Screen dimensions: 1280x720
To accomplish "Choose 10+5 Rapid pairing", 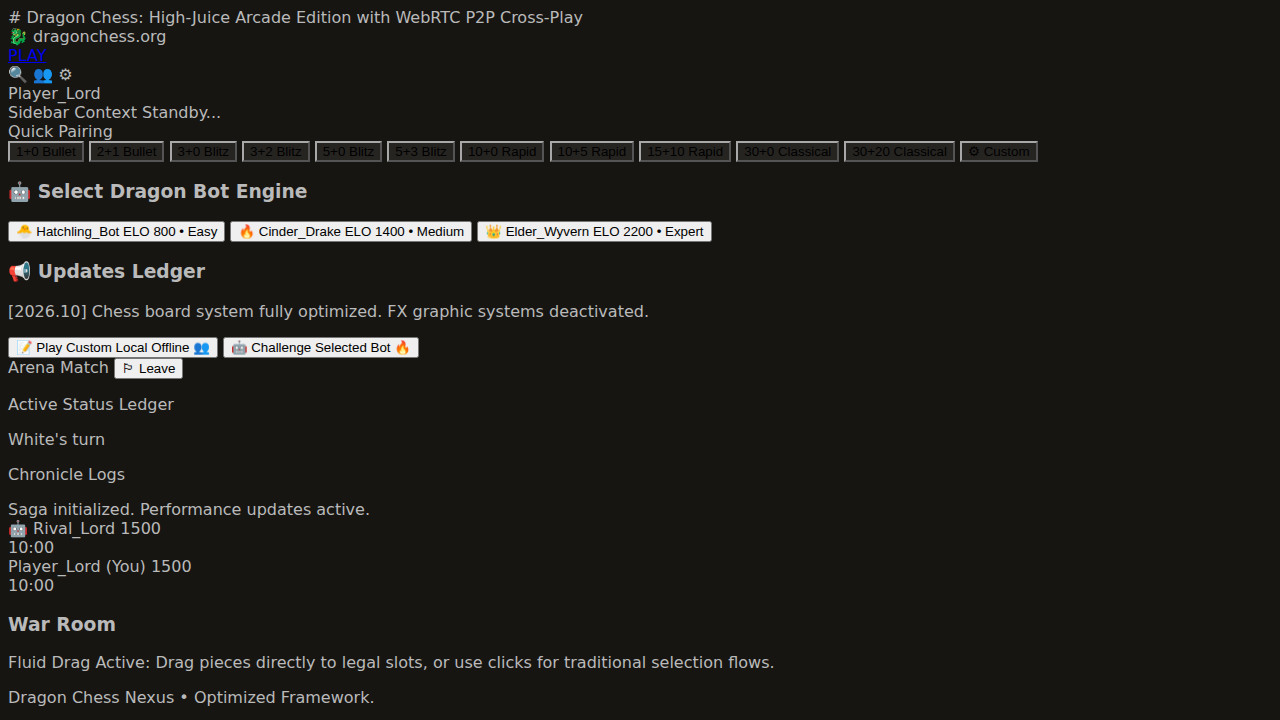I will click(x=592, y=151).
